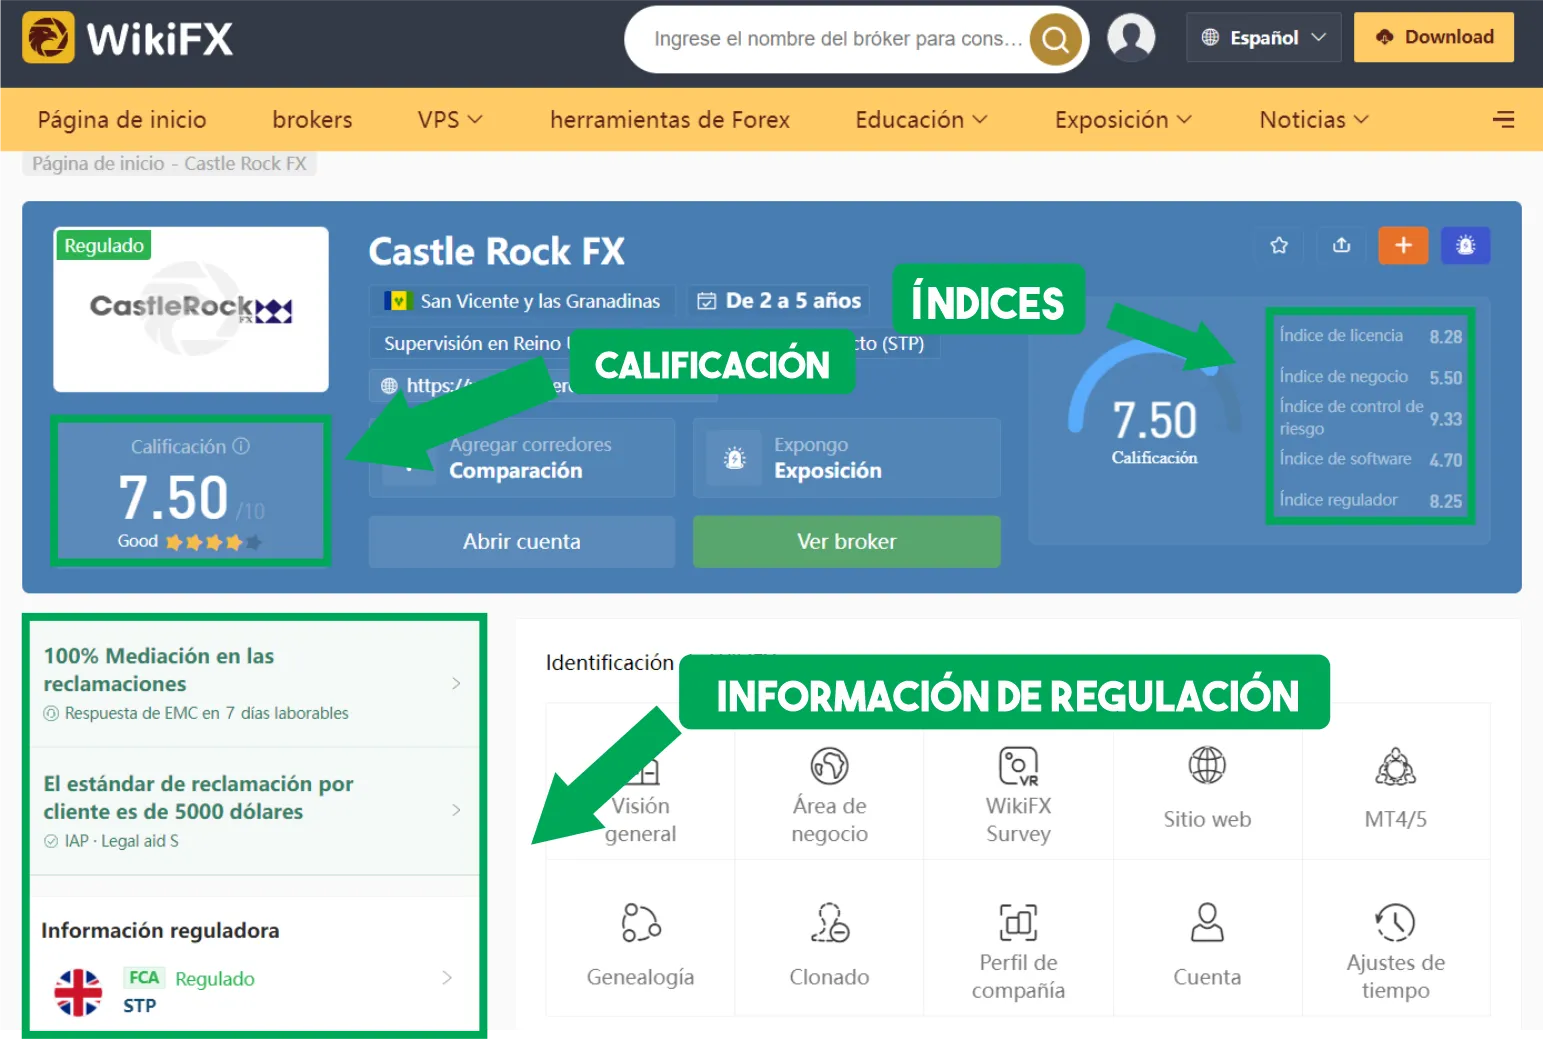Click the Good star rating

tap(189, 541)
